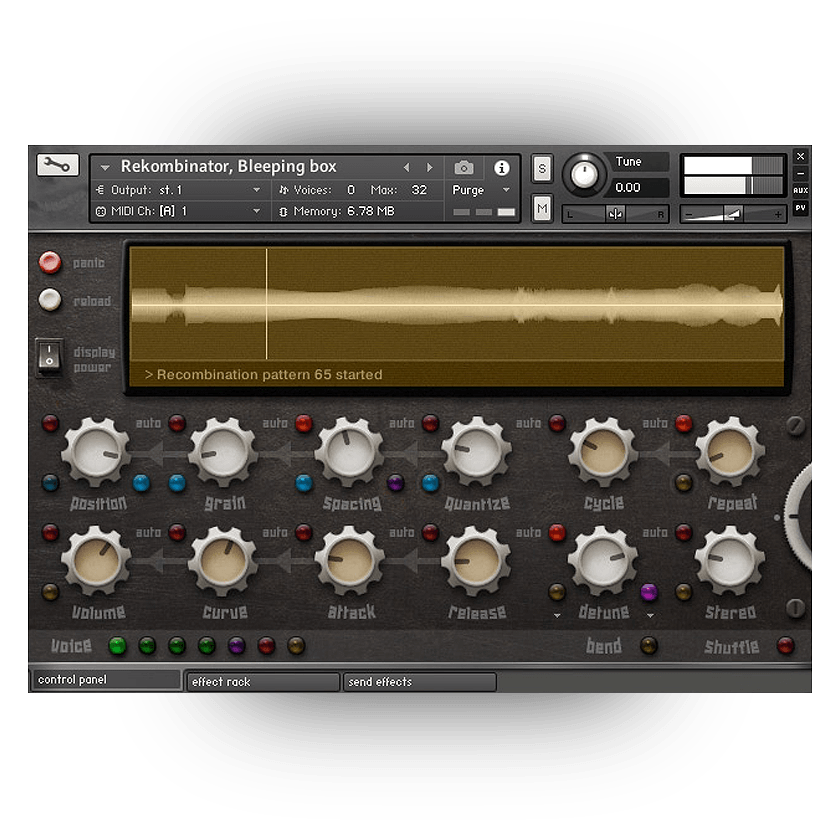Click the white reload button
This screenshot has width=840, height=840.
50,299
